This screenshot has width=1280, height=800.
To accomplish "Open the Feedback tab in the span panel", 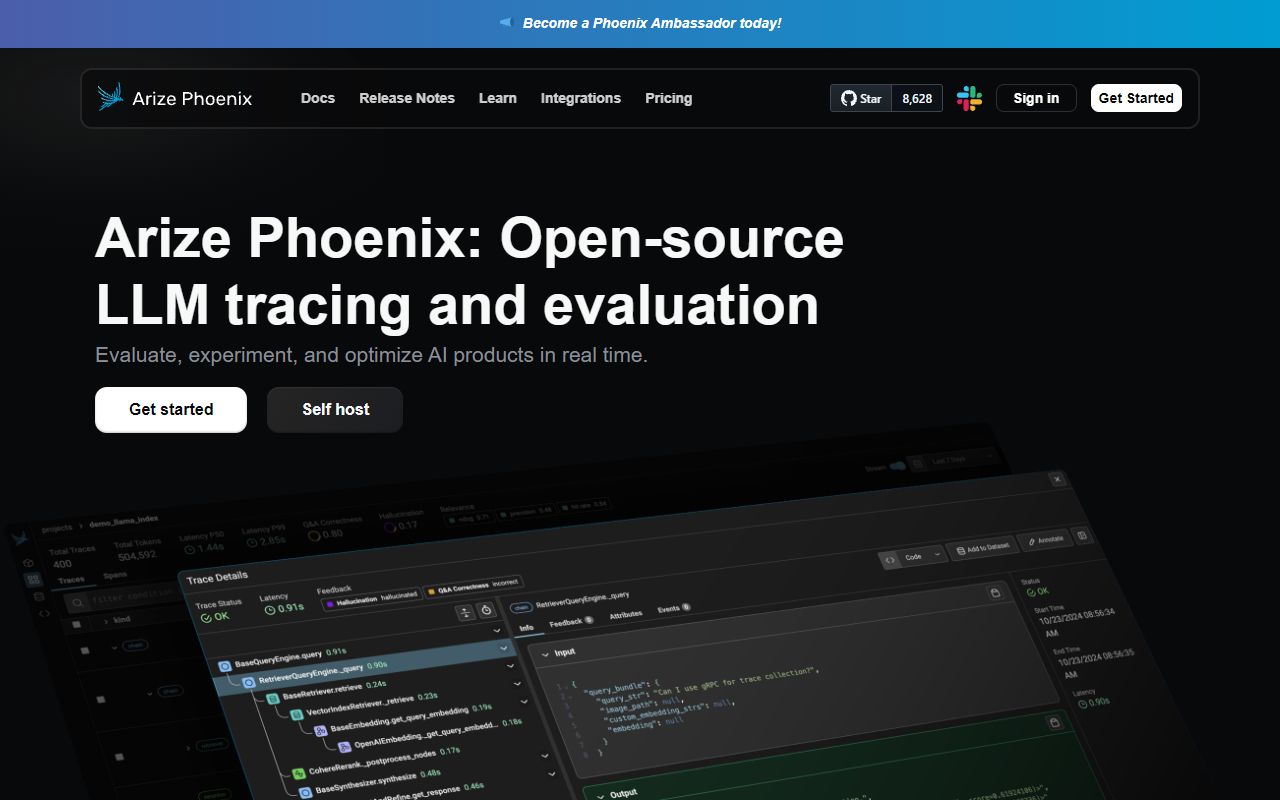I will (564, 622).
